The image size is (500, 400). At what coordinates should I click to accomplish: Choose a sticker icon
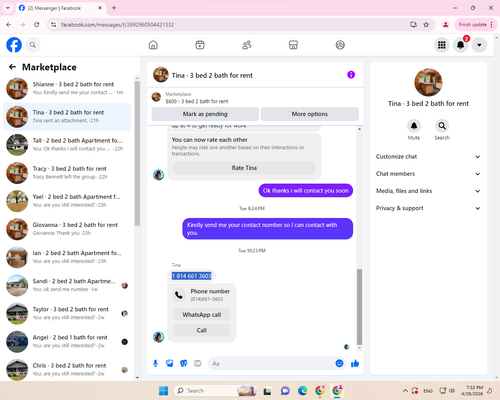click(x=184, y=363)
